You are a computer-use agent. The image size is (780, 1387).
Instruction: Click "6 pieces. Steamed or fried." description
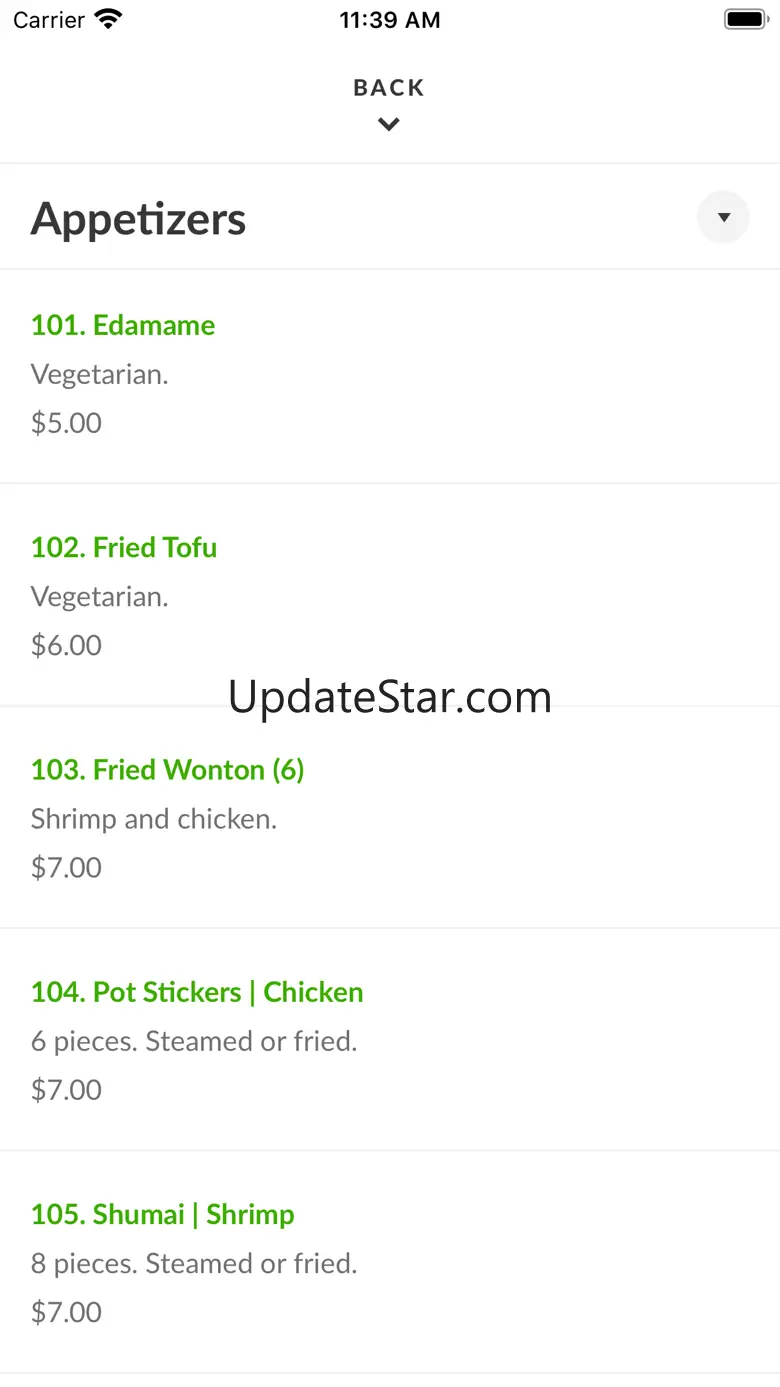click(x=194, y=1041)
